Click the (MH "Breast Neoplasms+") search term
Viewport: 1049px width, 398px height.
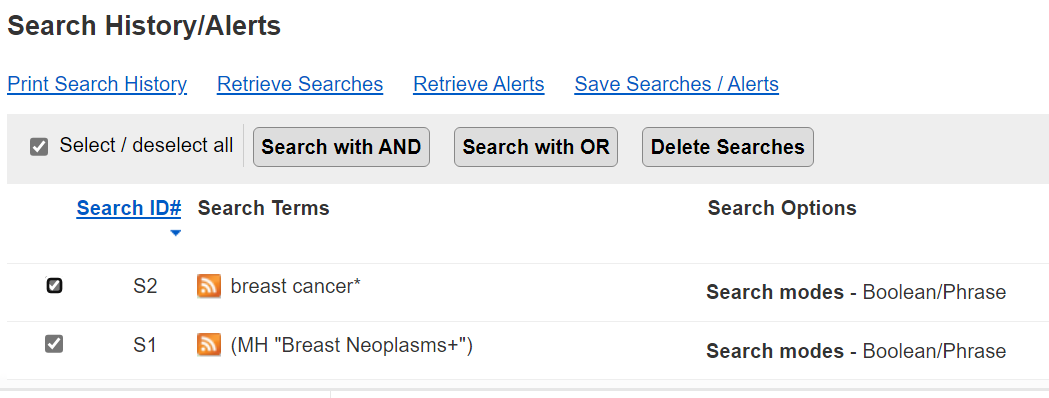pyautogui.click(x=352, y=345)
